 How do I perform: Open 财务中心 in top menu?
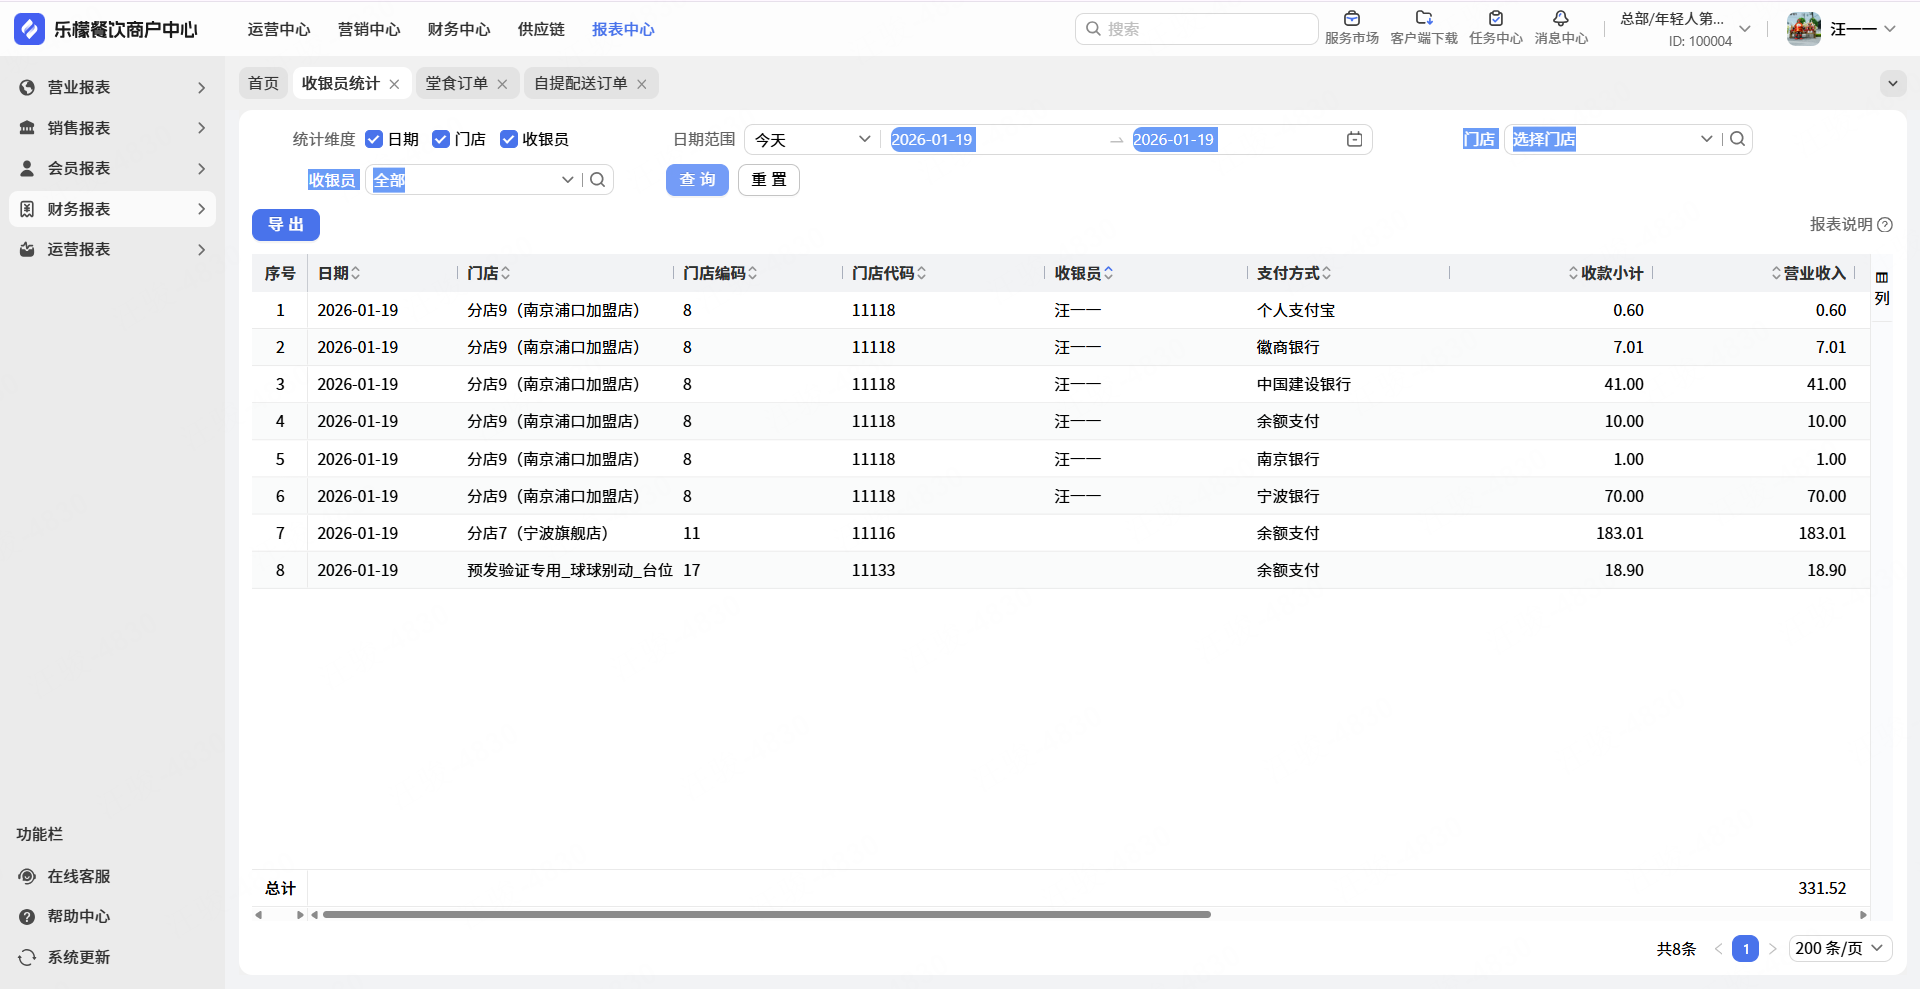(458, 29)
